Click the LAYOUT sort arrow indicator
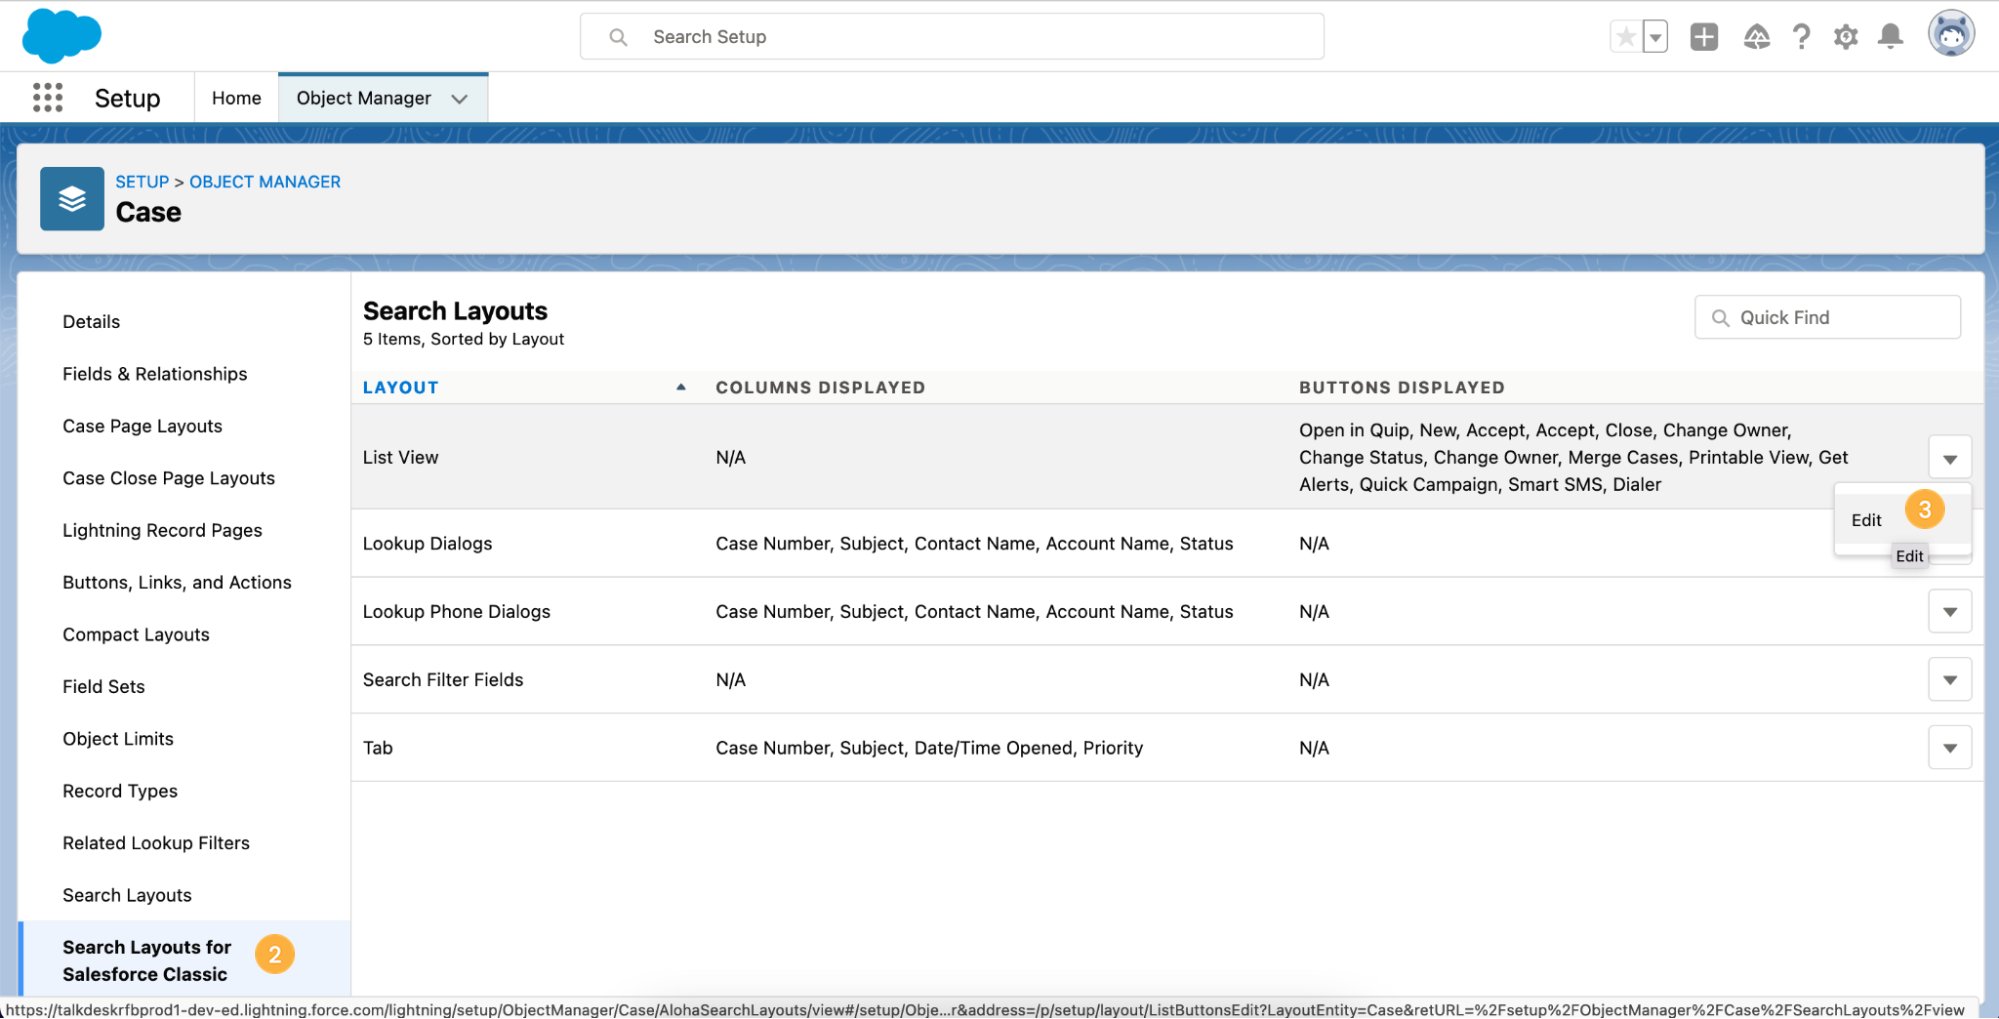1999x1019 pixels. click(x=681, y=387)
